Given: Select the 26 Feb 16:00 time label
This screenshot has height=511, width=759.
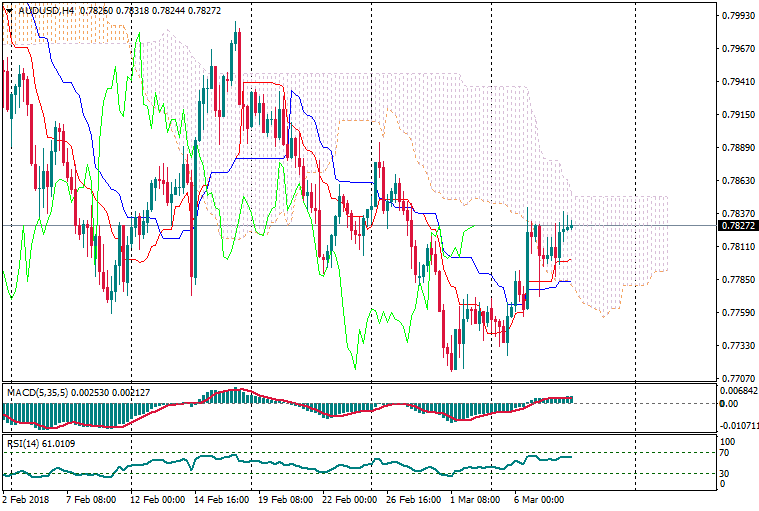Looking at the screenshot, I should tap(413, 498).
